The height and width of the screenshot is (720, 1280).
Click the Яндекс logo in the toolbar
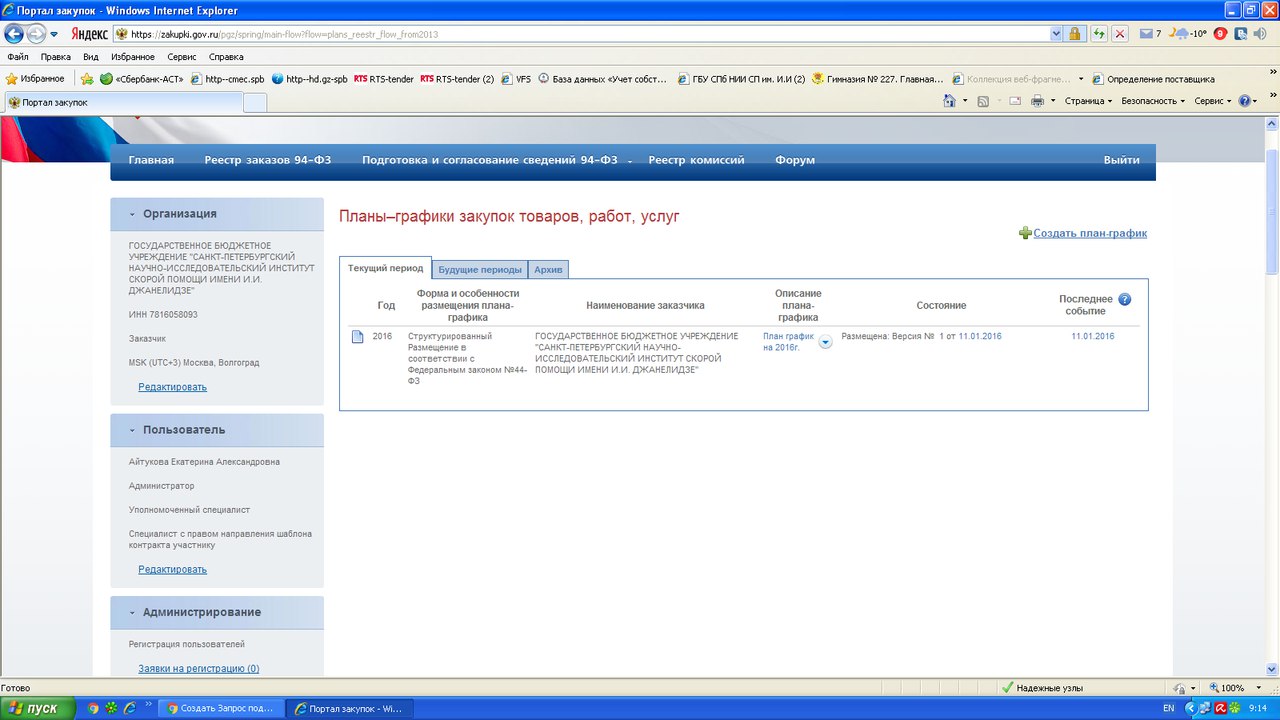click(x=89, y=34)
